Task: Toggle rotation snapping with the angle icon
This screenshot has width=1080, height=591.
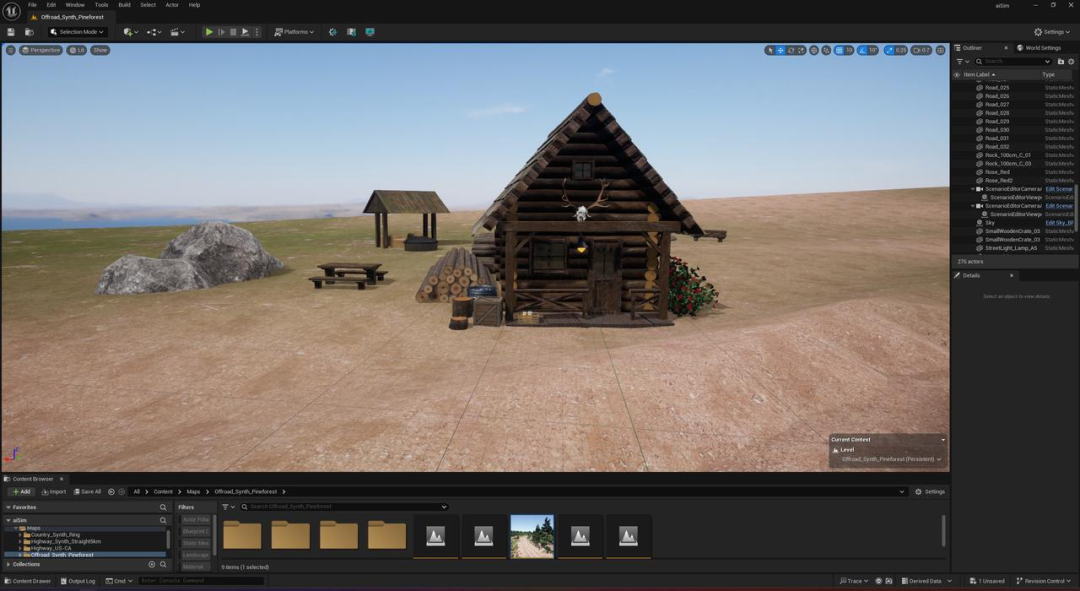Action: [x=861, y=50]
